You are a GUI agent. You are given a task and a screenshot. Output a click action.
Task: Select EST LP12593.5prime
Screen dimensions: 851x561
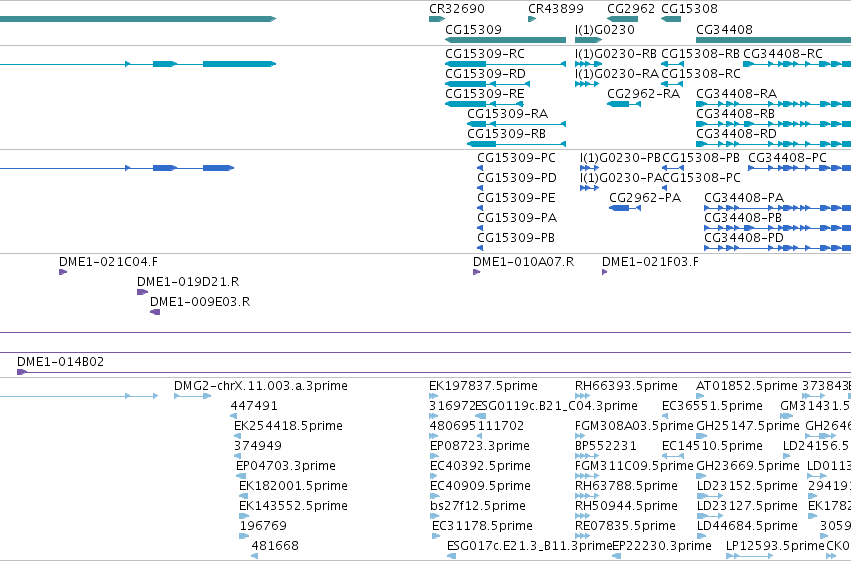coord(750,556)
